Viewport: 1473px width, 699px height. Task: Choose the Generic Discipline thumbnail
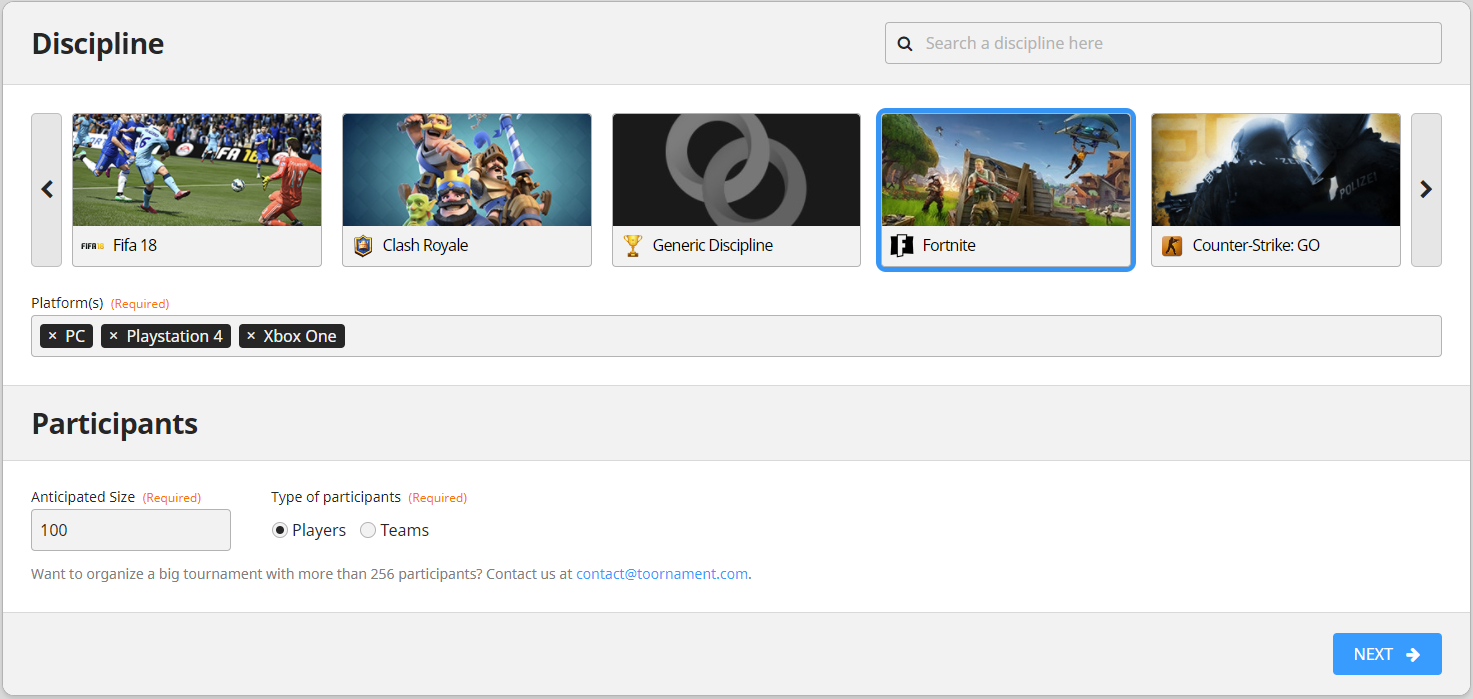click(x=736, y=170)
